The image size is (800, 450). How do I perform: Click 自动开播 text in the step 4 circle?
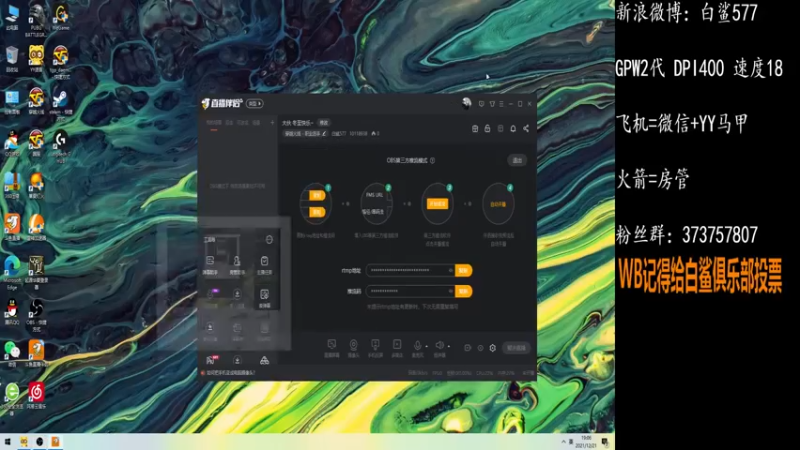click(x=498, y=204)
